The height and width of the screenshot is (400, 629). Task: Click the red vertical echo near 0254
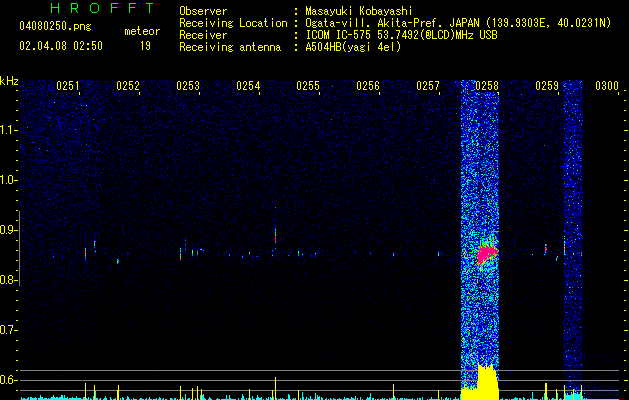pyautogui.click(x=275, y=236)
